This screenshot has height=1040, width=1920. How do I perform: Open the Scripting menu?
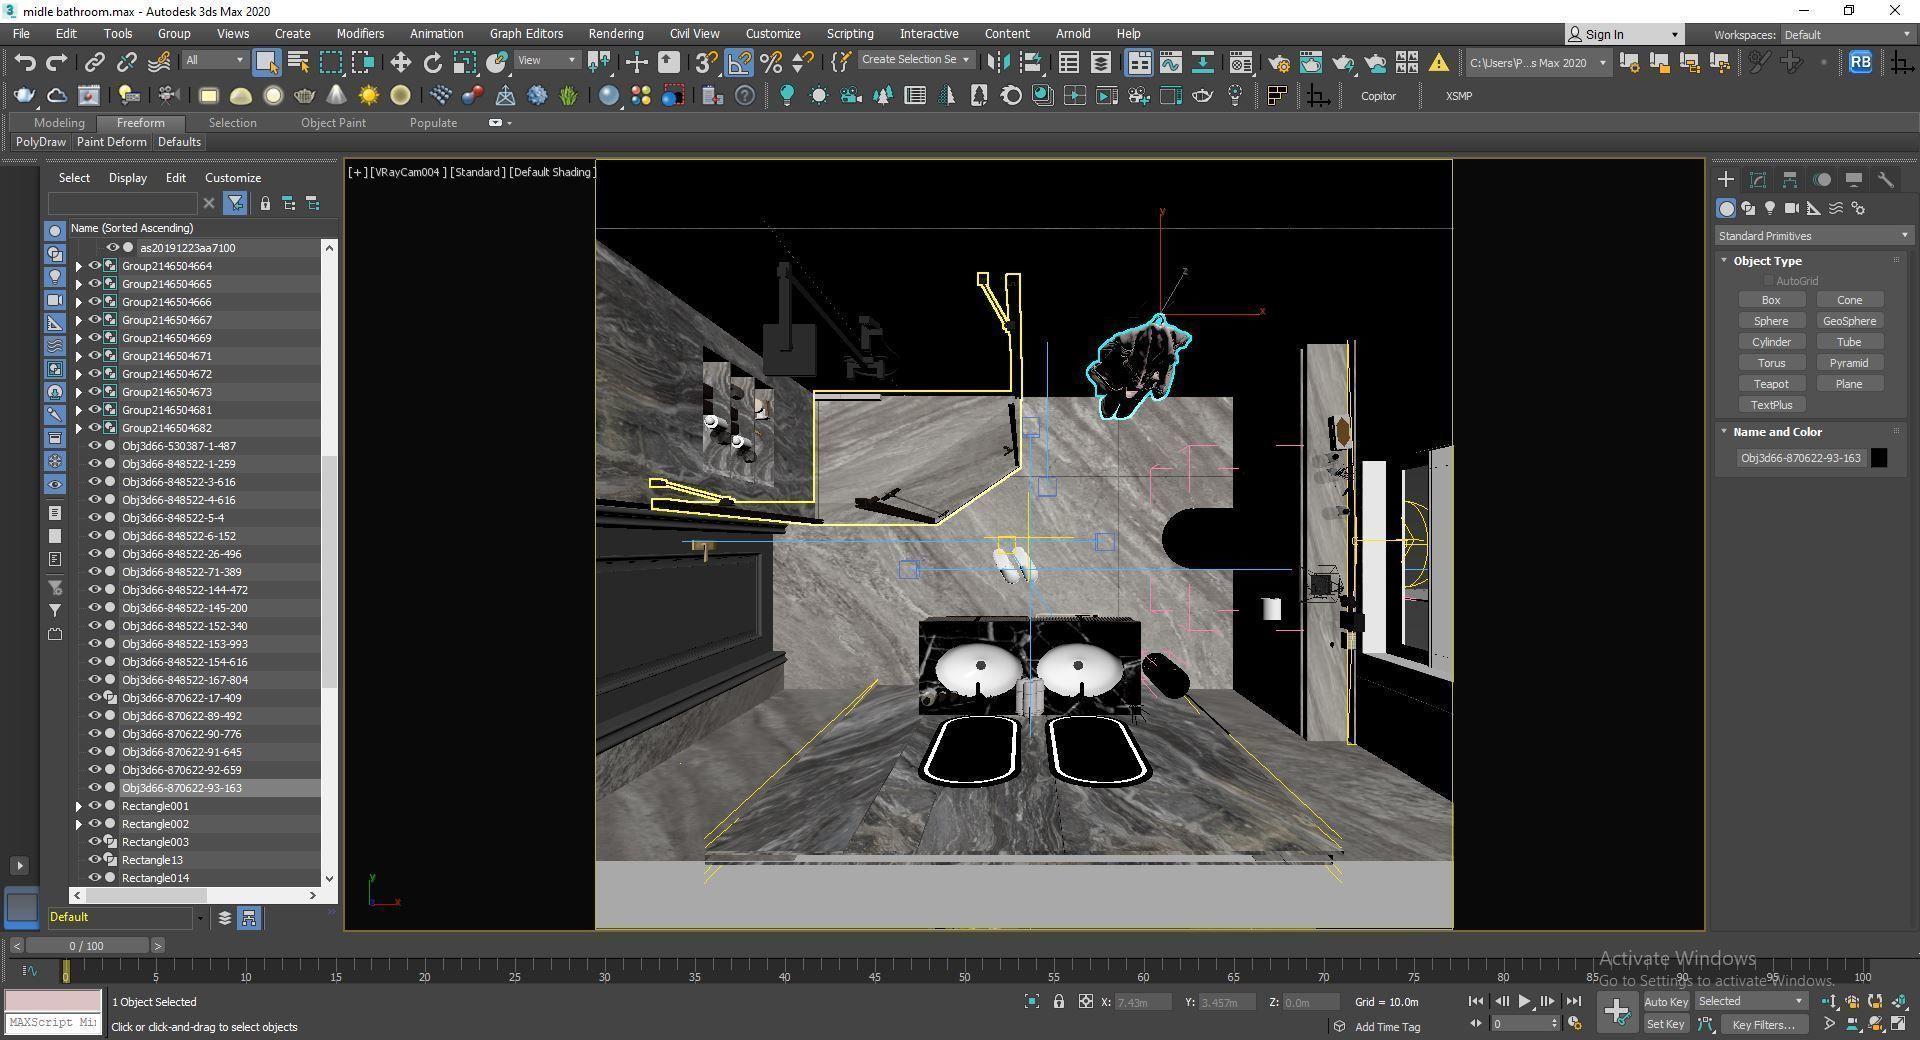point(850,34)
